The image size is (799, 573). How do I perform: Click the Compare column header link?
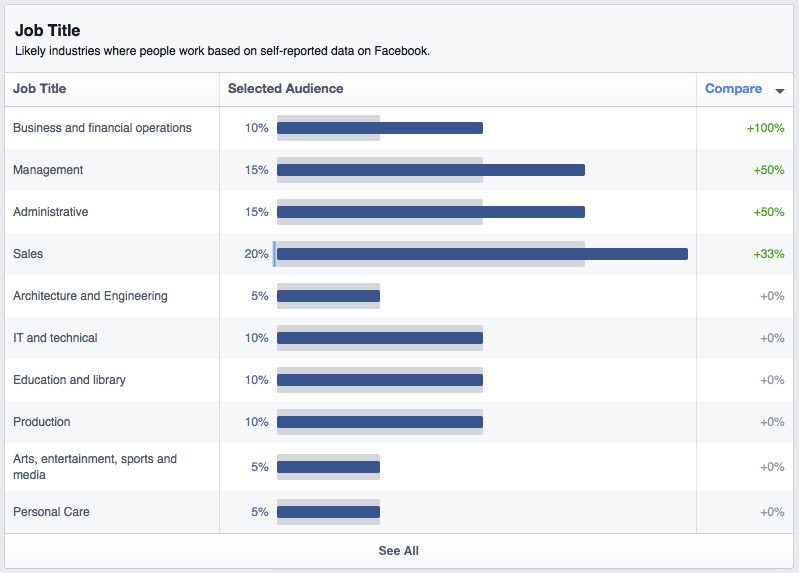[733, 89]
